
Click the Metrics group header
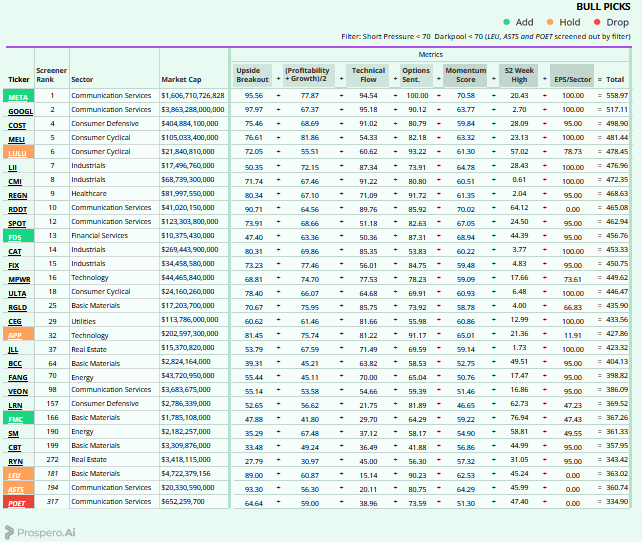[430, 54]
